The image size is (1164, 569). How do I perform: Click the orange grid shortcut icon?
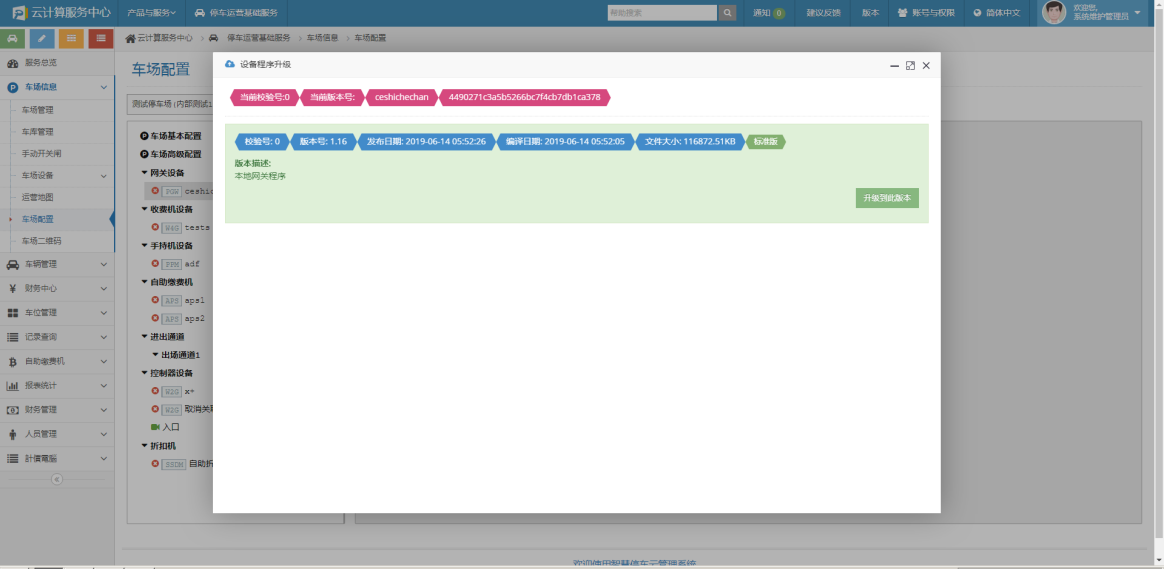tap(71, 38)
